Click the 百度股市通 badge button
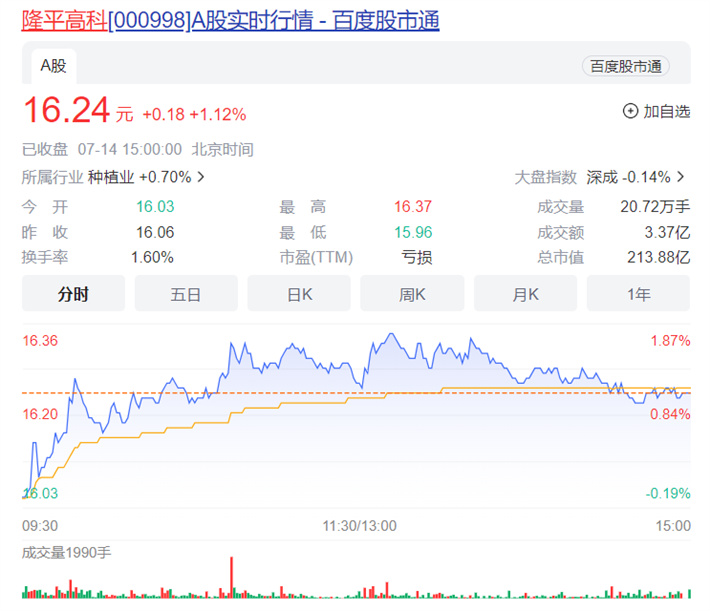 click(625, 66)
